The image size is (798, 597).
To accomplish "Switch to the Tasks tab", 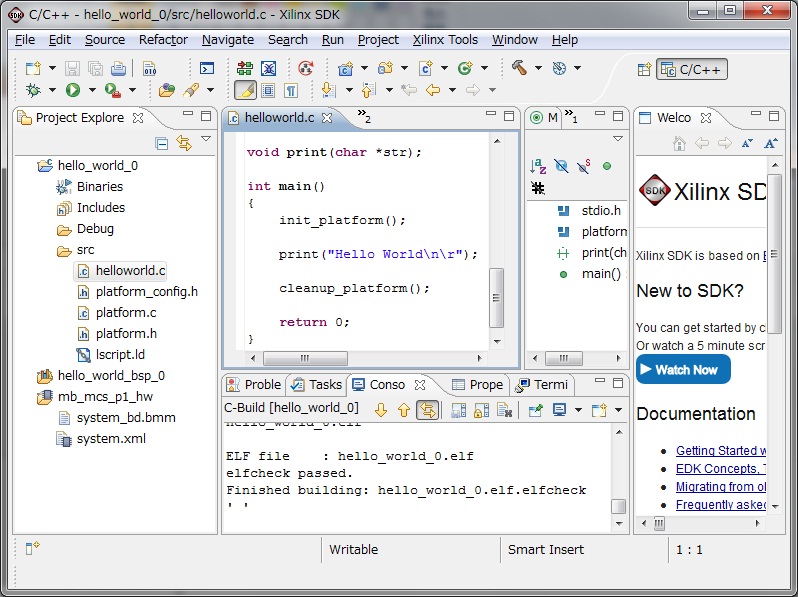I will point(317,384).
